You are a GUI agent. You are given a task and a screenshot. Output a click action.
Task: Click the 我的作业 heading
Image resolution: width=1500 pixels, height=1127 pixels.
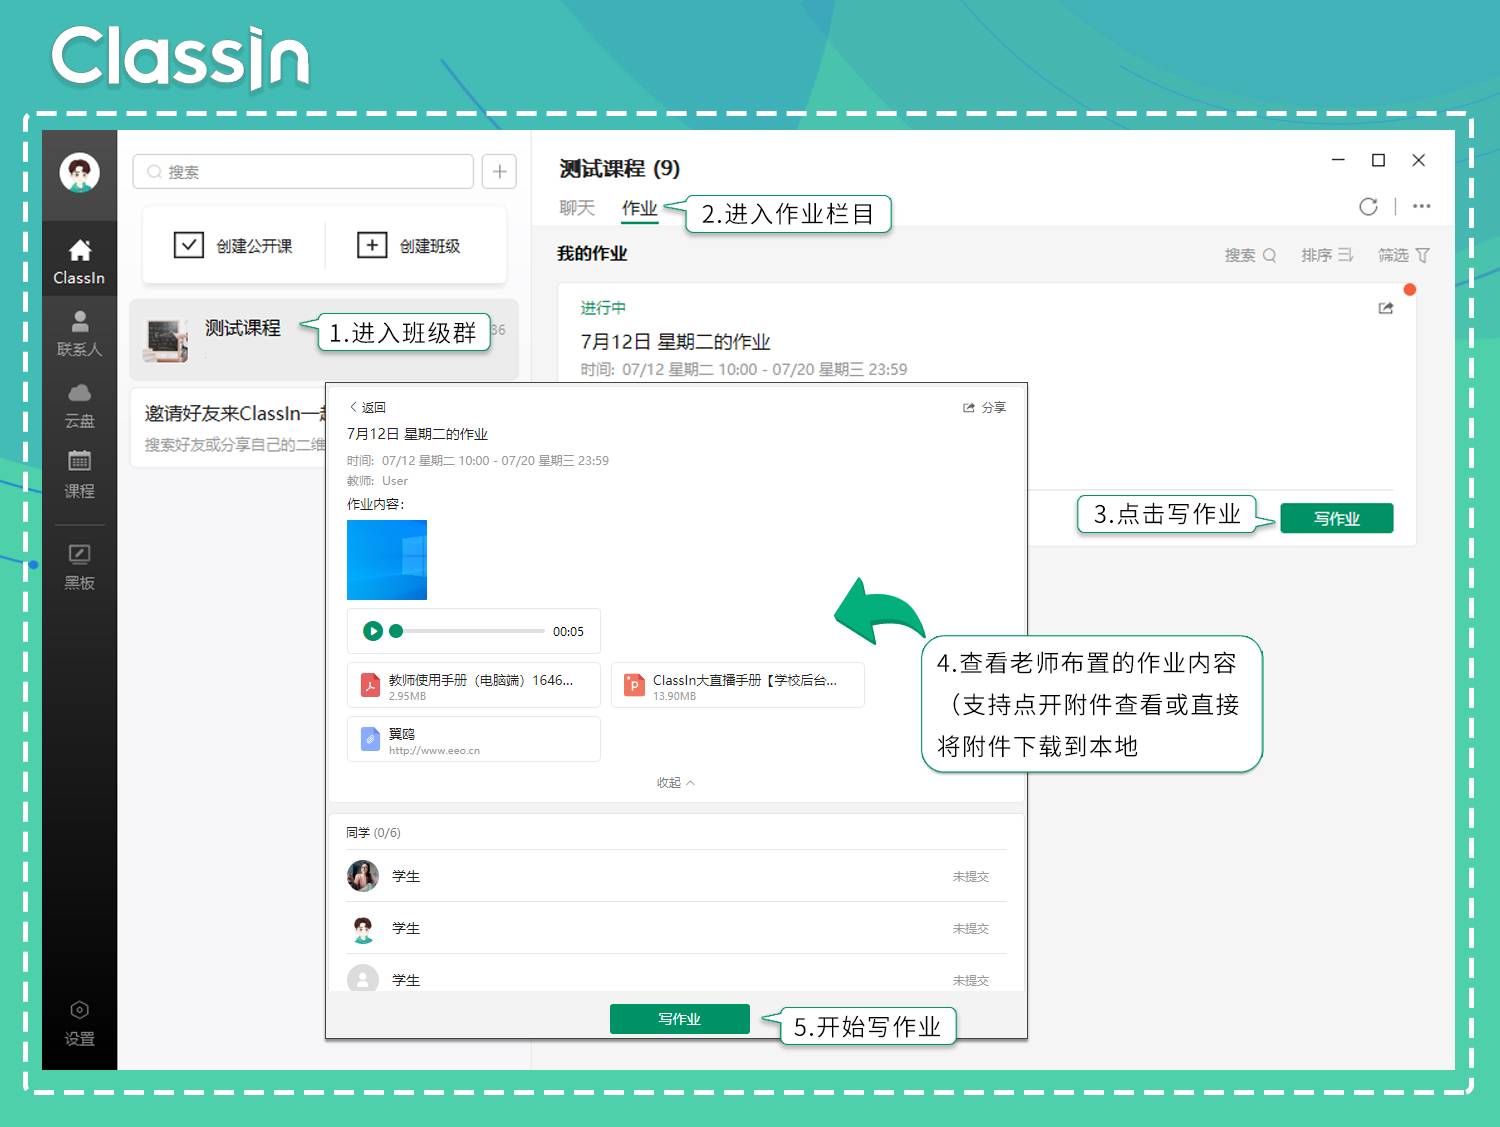click(592, 254)
